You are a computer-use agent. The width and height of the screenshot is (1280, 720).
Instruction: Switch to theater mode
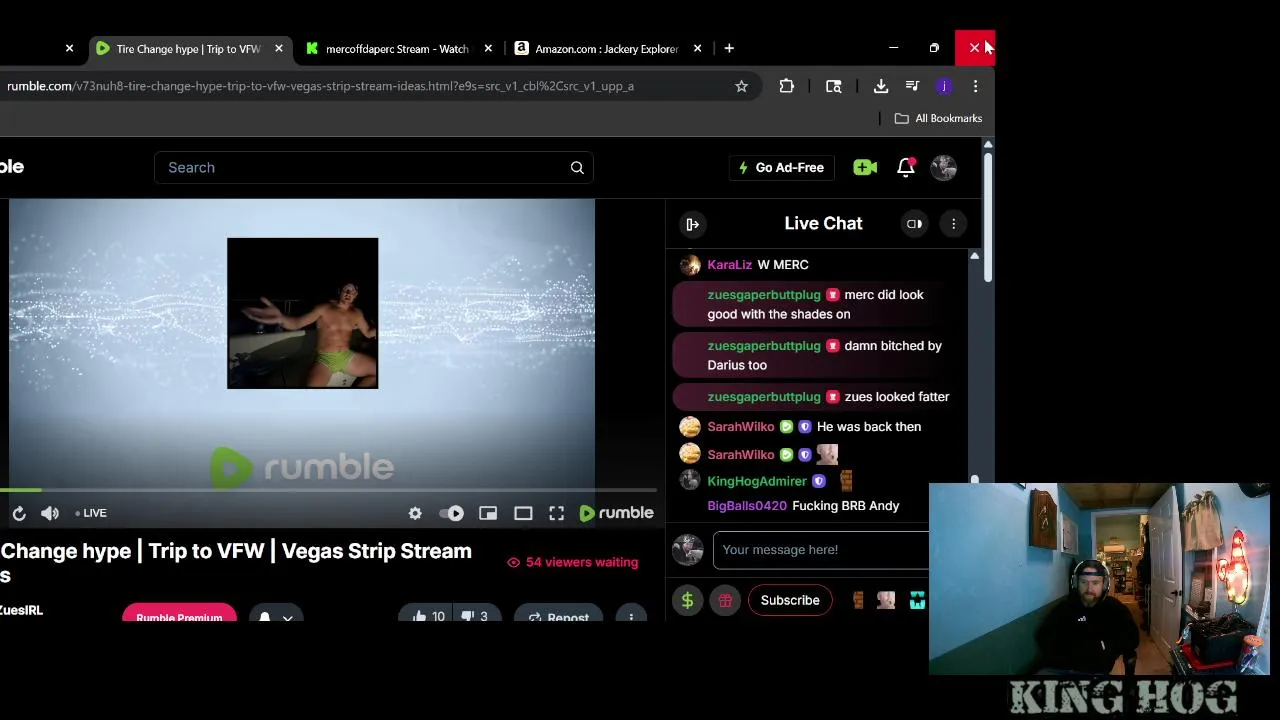523,513
